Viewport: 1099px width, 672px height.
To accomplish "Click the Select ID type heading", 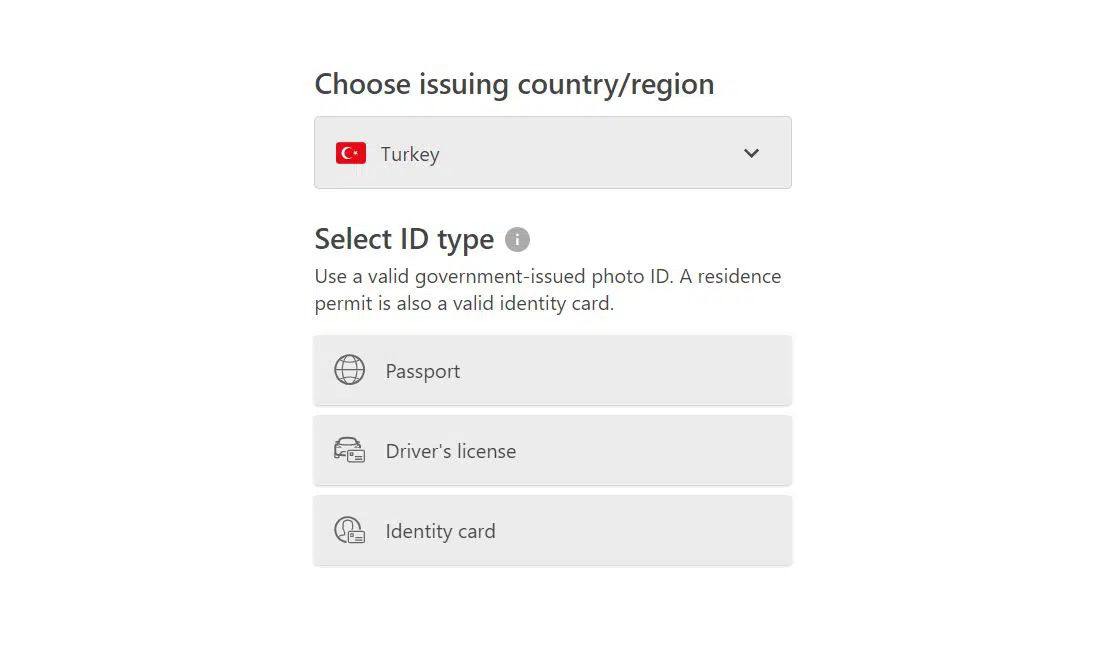I will coord(404,240).
